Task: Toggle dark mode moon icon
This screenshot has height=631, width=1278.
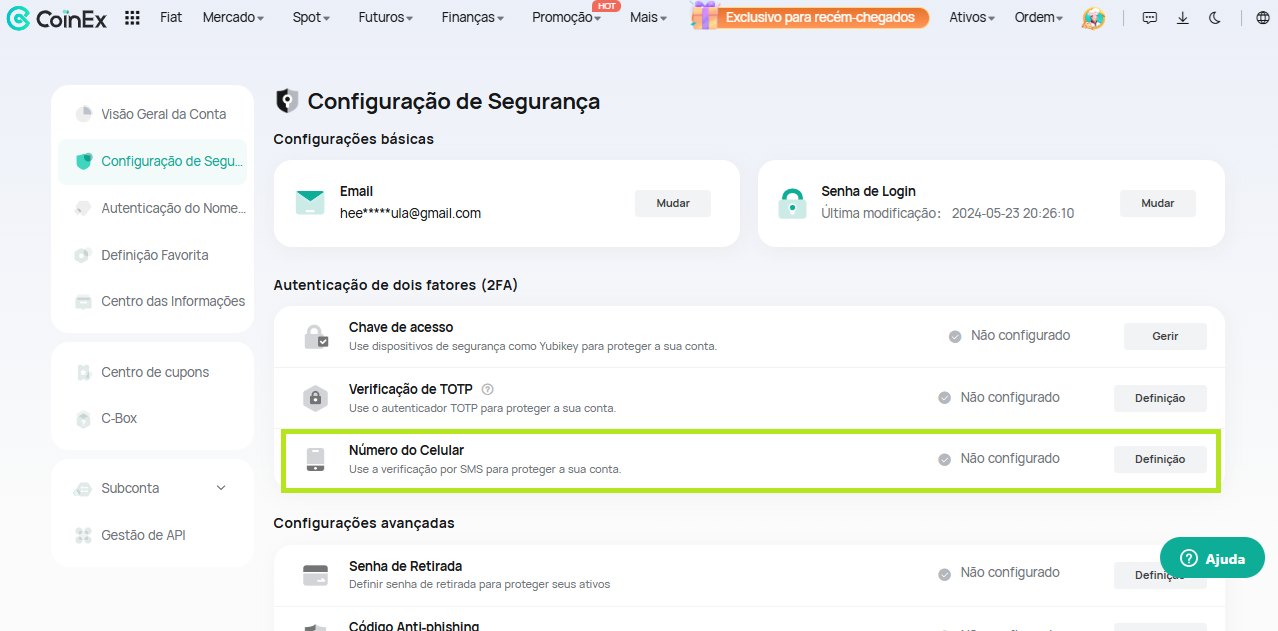Action: [x=1214, y=18]
